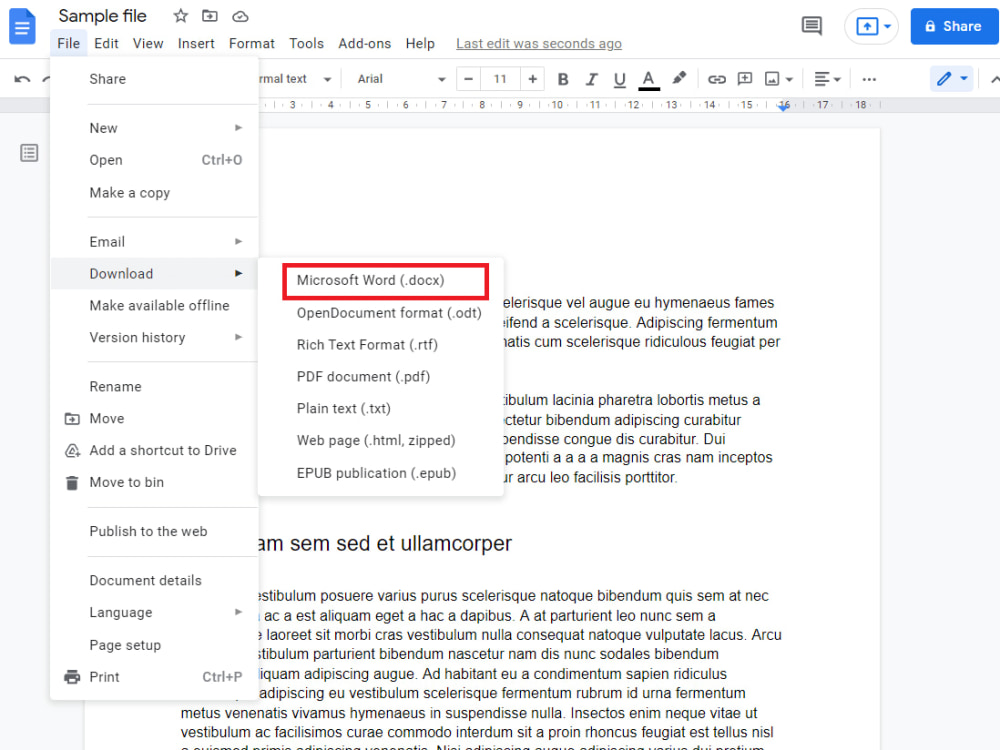Viewport: 1000px width, 750px height.
Task: Download as Plain text (.txt)
Action: click(x=381, y=409)
